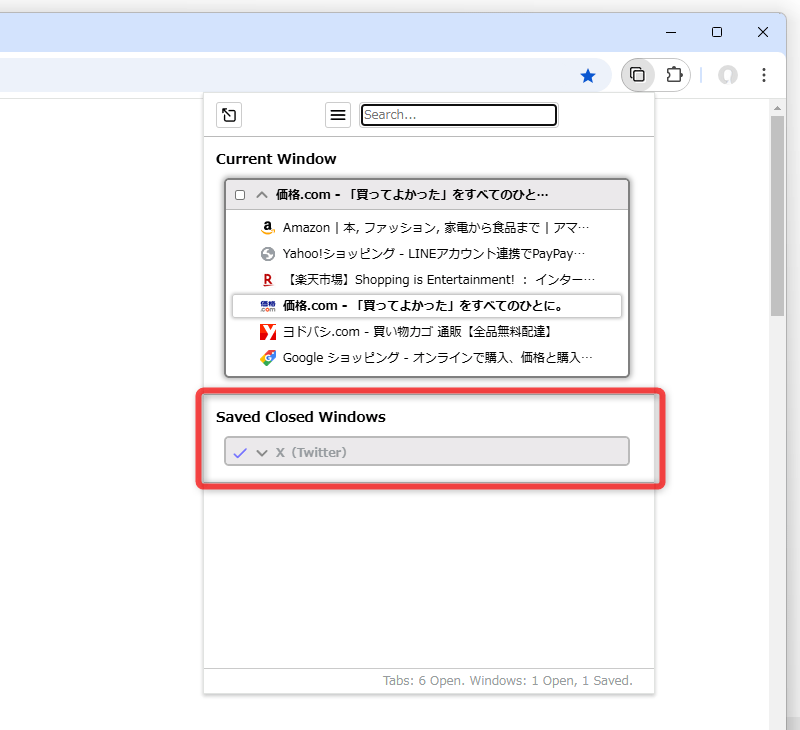Click the Search input field
800x730 pixels.
(x=459, y=115)
